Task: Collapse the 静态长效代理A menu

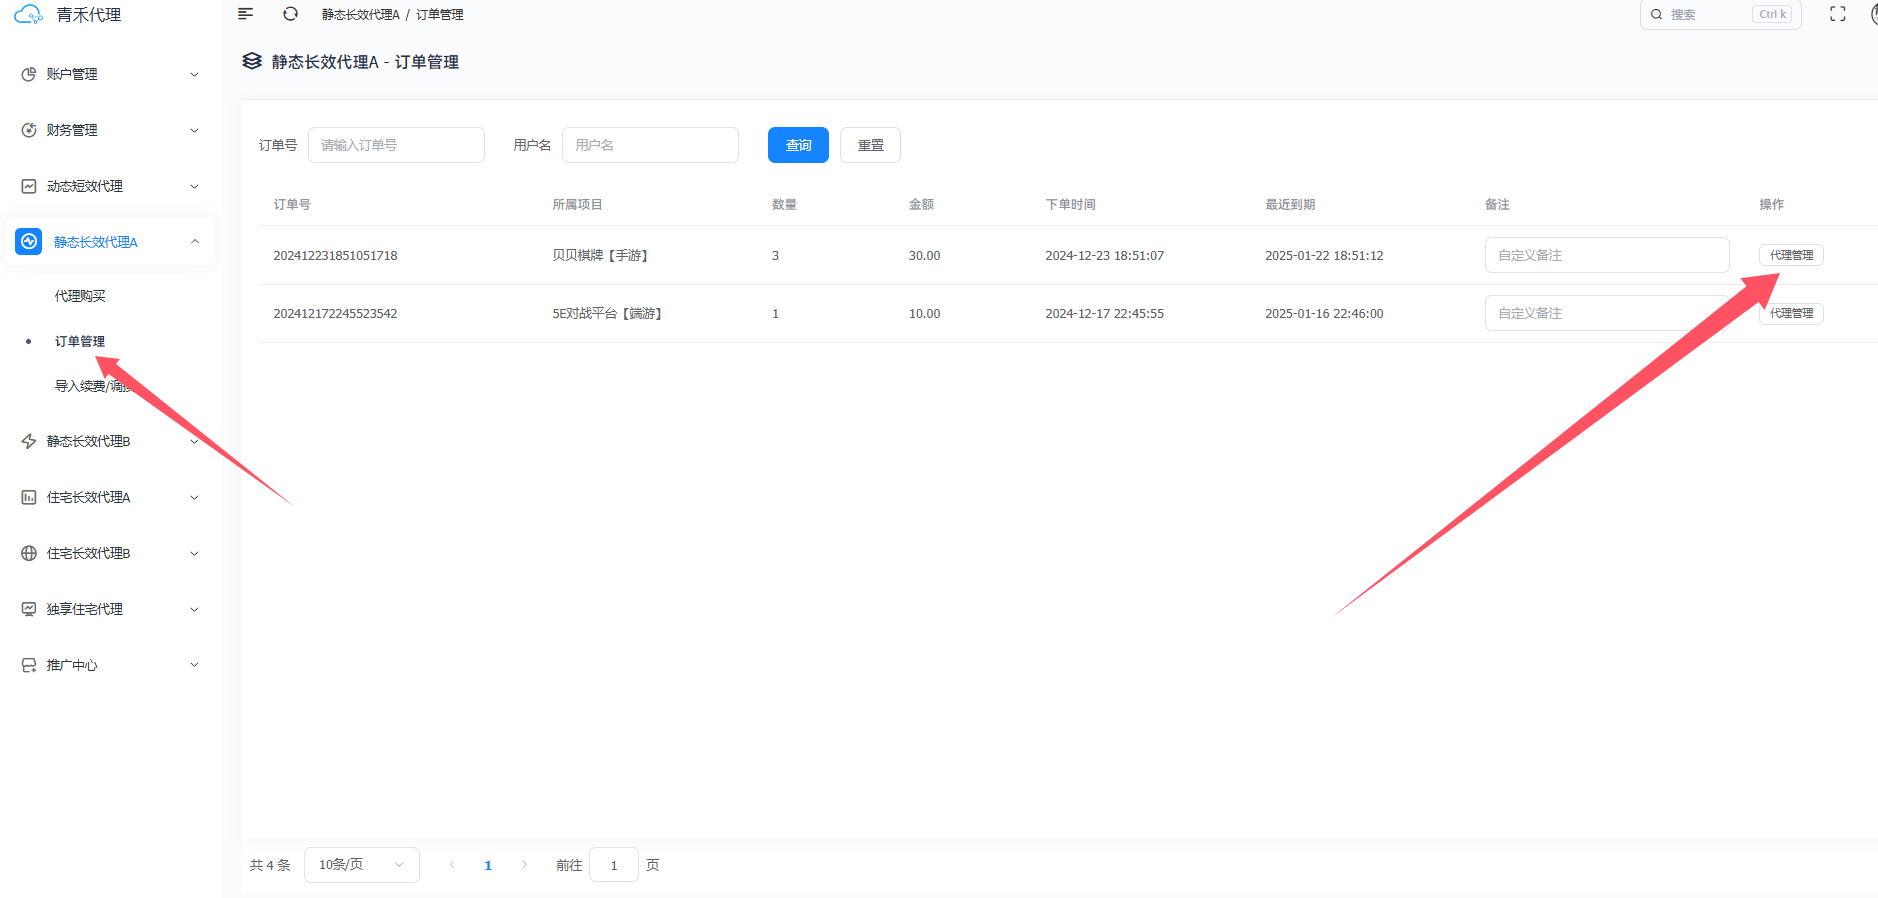Action: (110, 242)
